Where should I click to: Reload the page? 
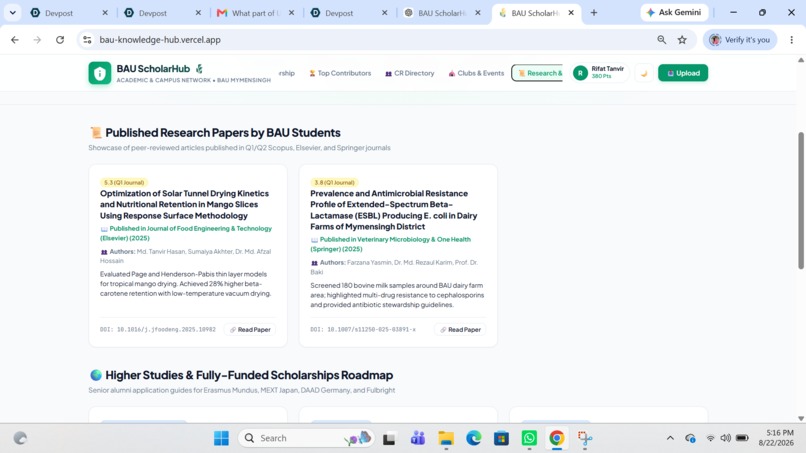tap(60, 40)
